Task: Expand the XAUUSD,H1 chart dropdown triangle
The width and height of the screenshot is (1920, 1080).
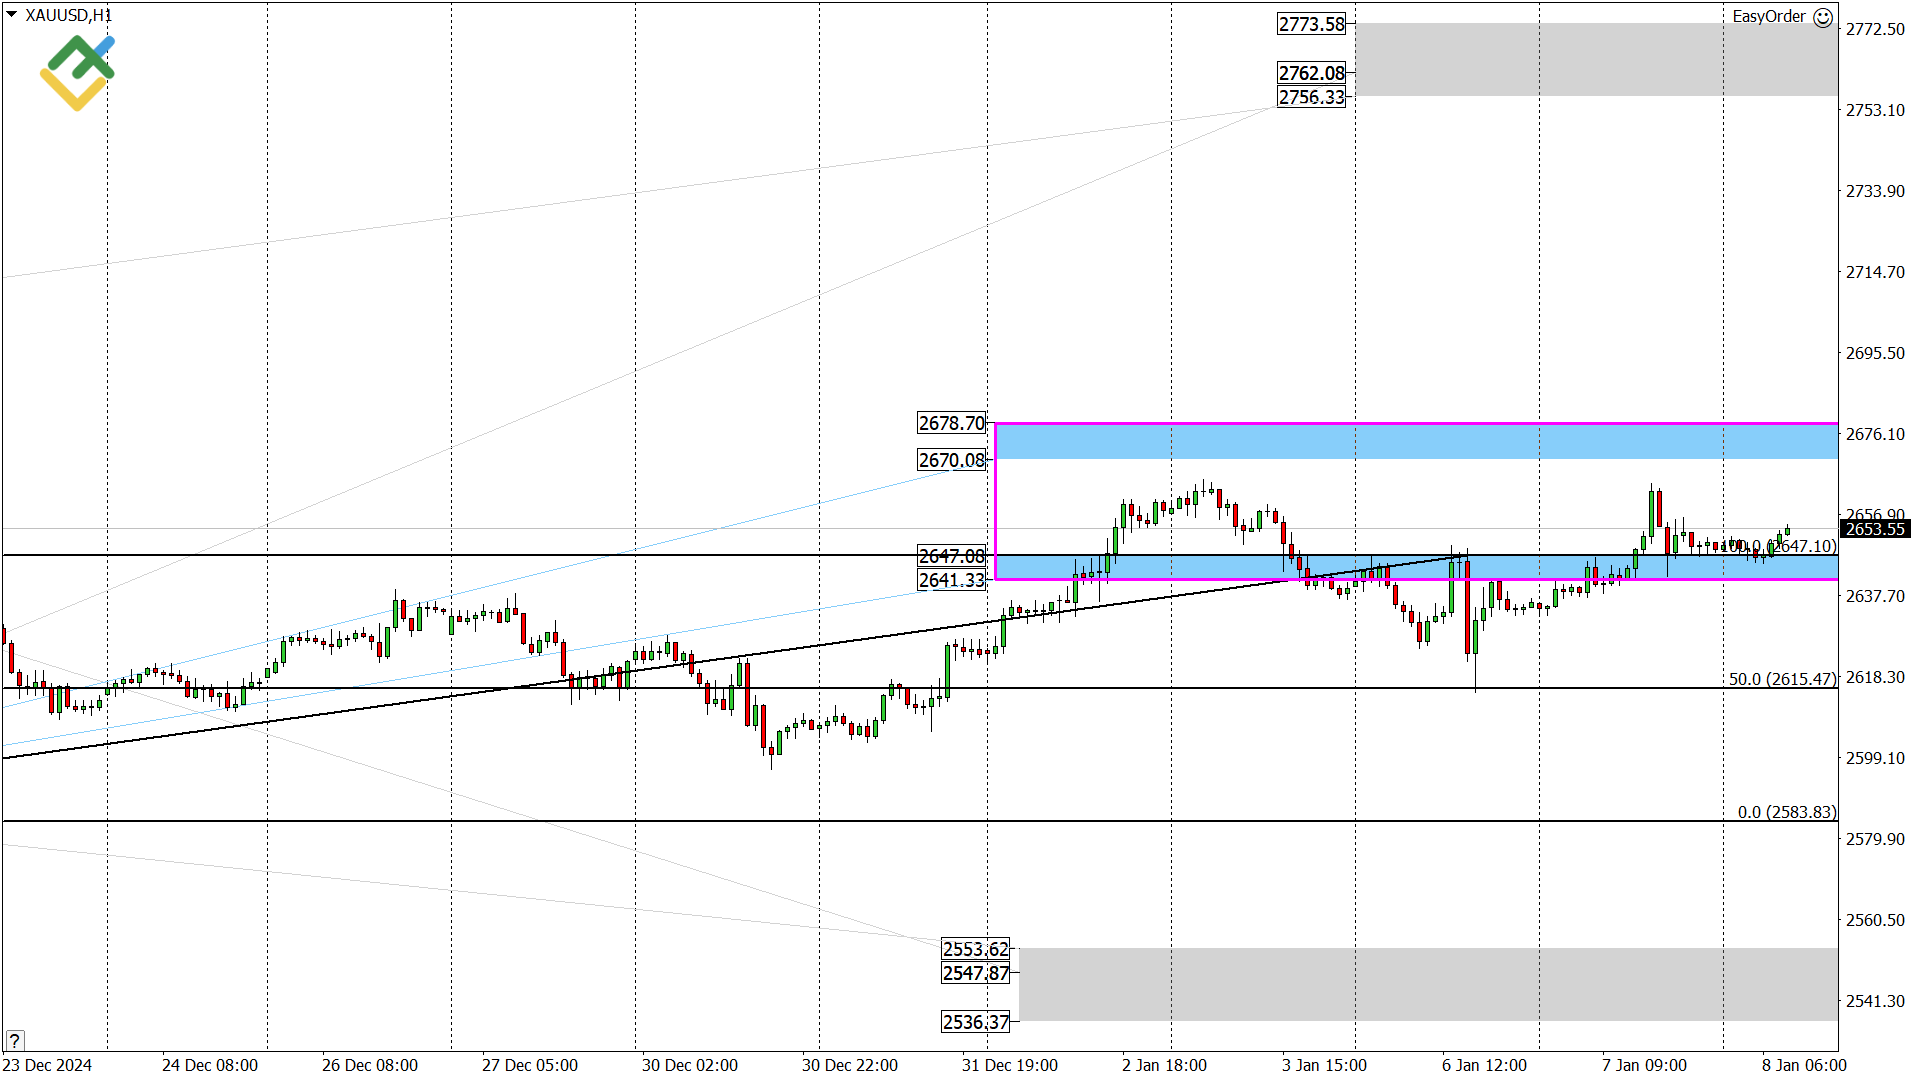Action: [x=11, y=15]
